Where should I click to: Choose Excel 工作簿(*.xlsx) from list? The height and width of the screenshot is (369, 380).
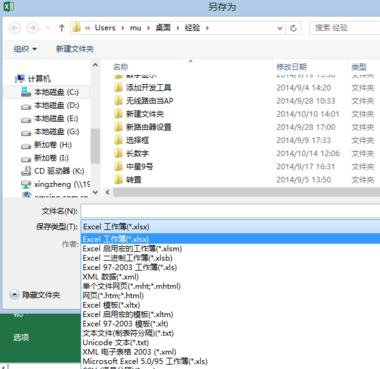tap(230, 239)
